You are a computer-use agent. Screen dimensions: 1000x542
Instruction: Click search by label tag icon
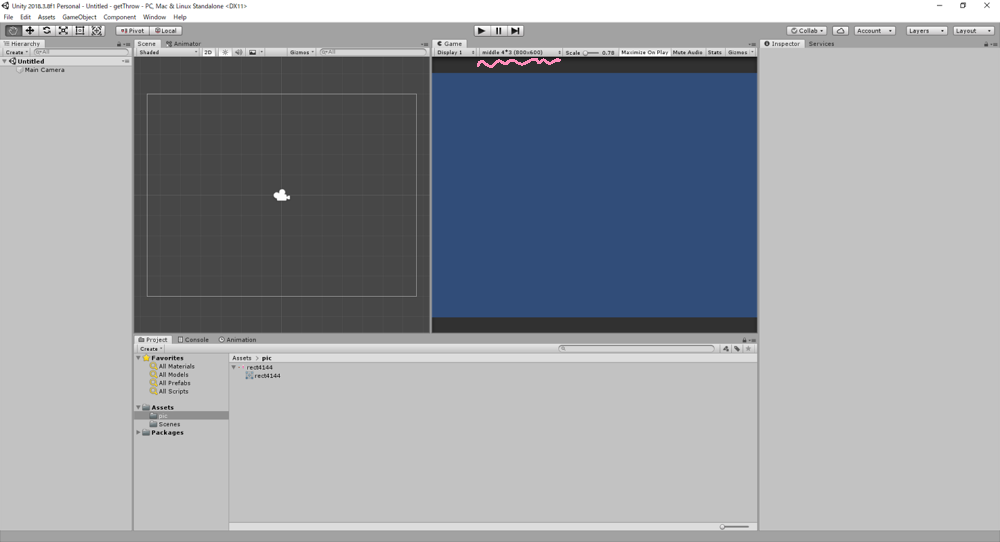point(737,349)
